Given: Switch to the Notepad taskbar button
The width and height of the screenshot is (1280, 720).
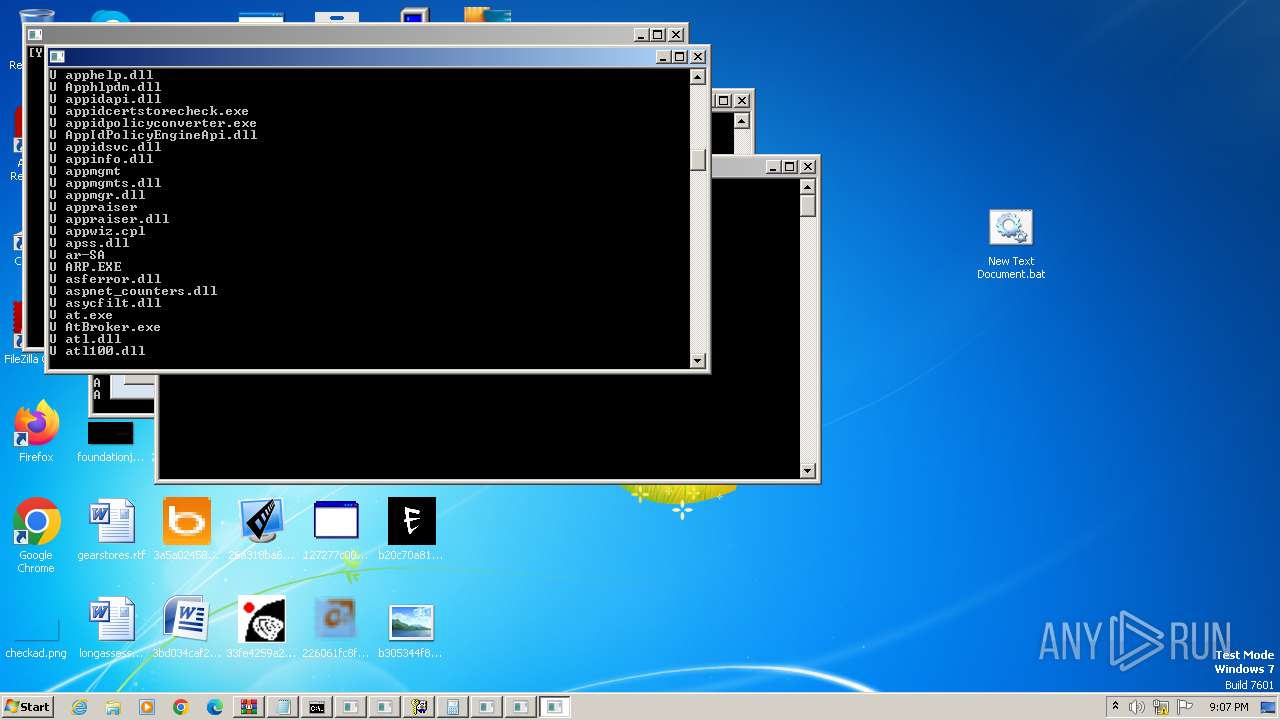Looking at the screenshot, I should 283,707.
